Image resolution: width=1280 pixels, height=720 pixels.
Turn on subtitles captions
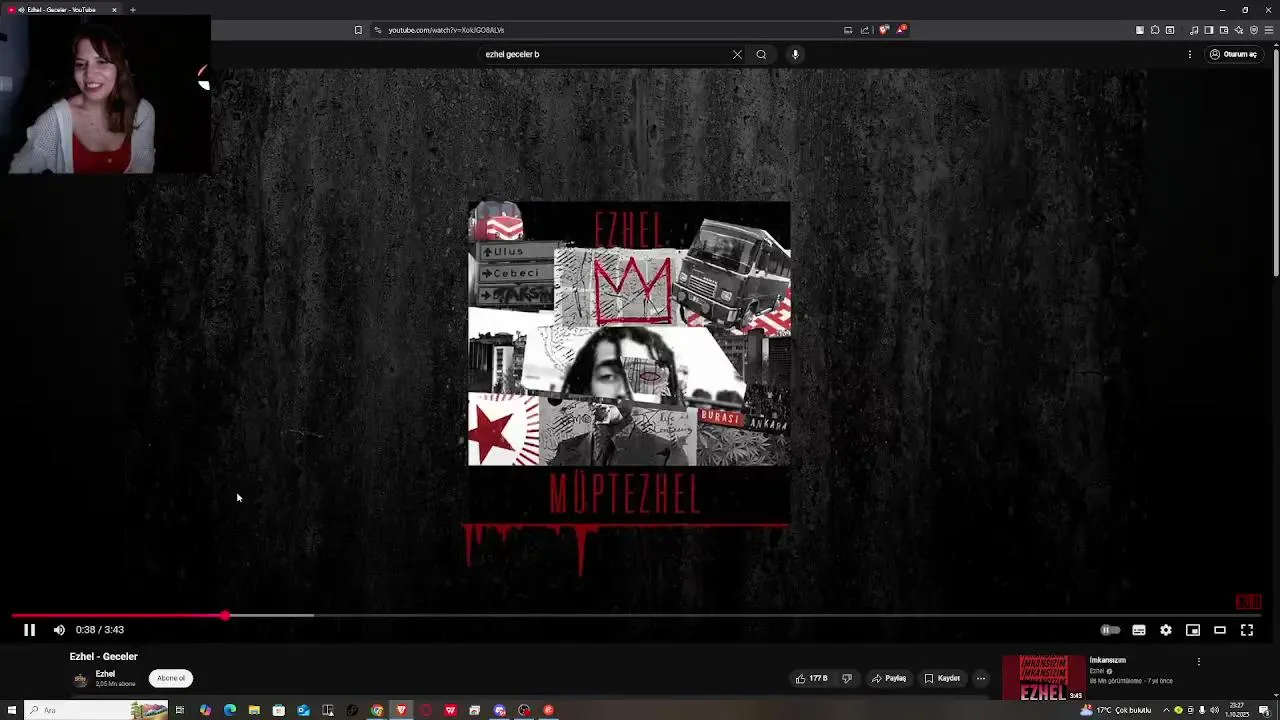coord(1139,630)
